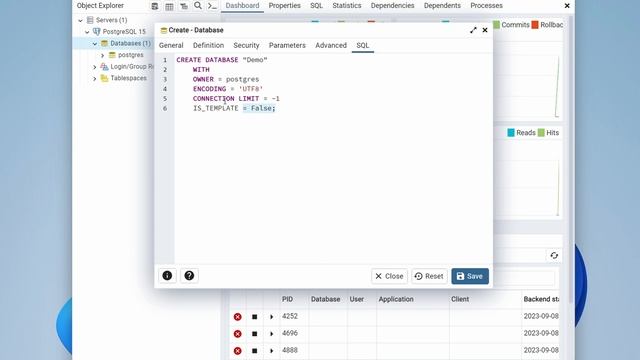The height and width of the screenshot is (360, 640).
Task: Open the Parameters tab
Action: click(287, 45)
